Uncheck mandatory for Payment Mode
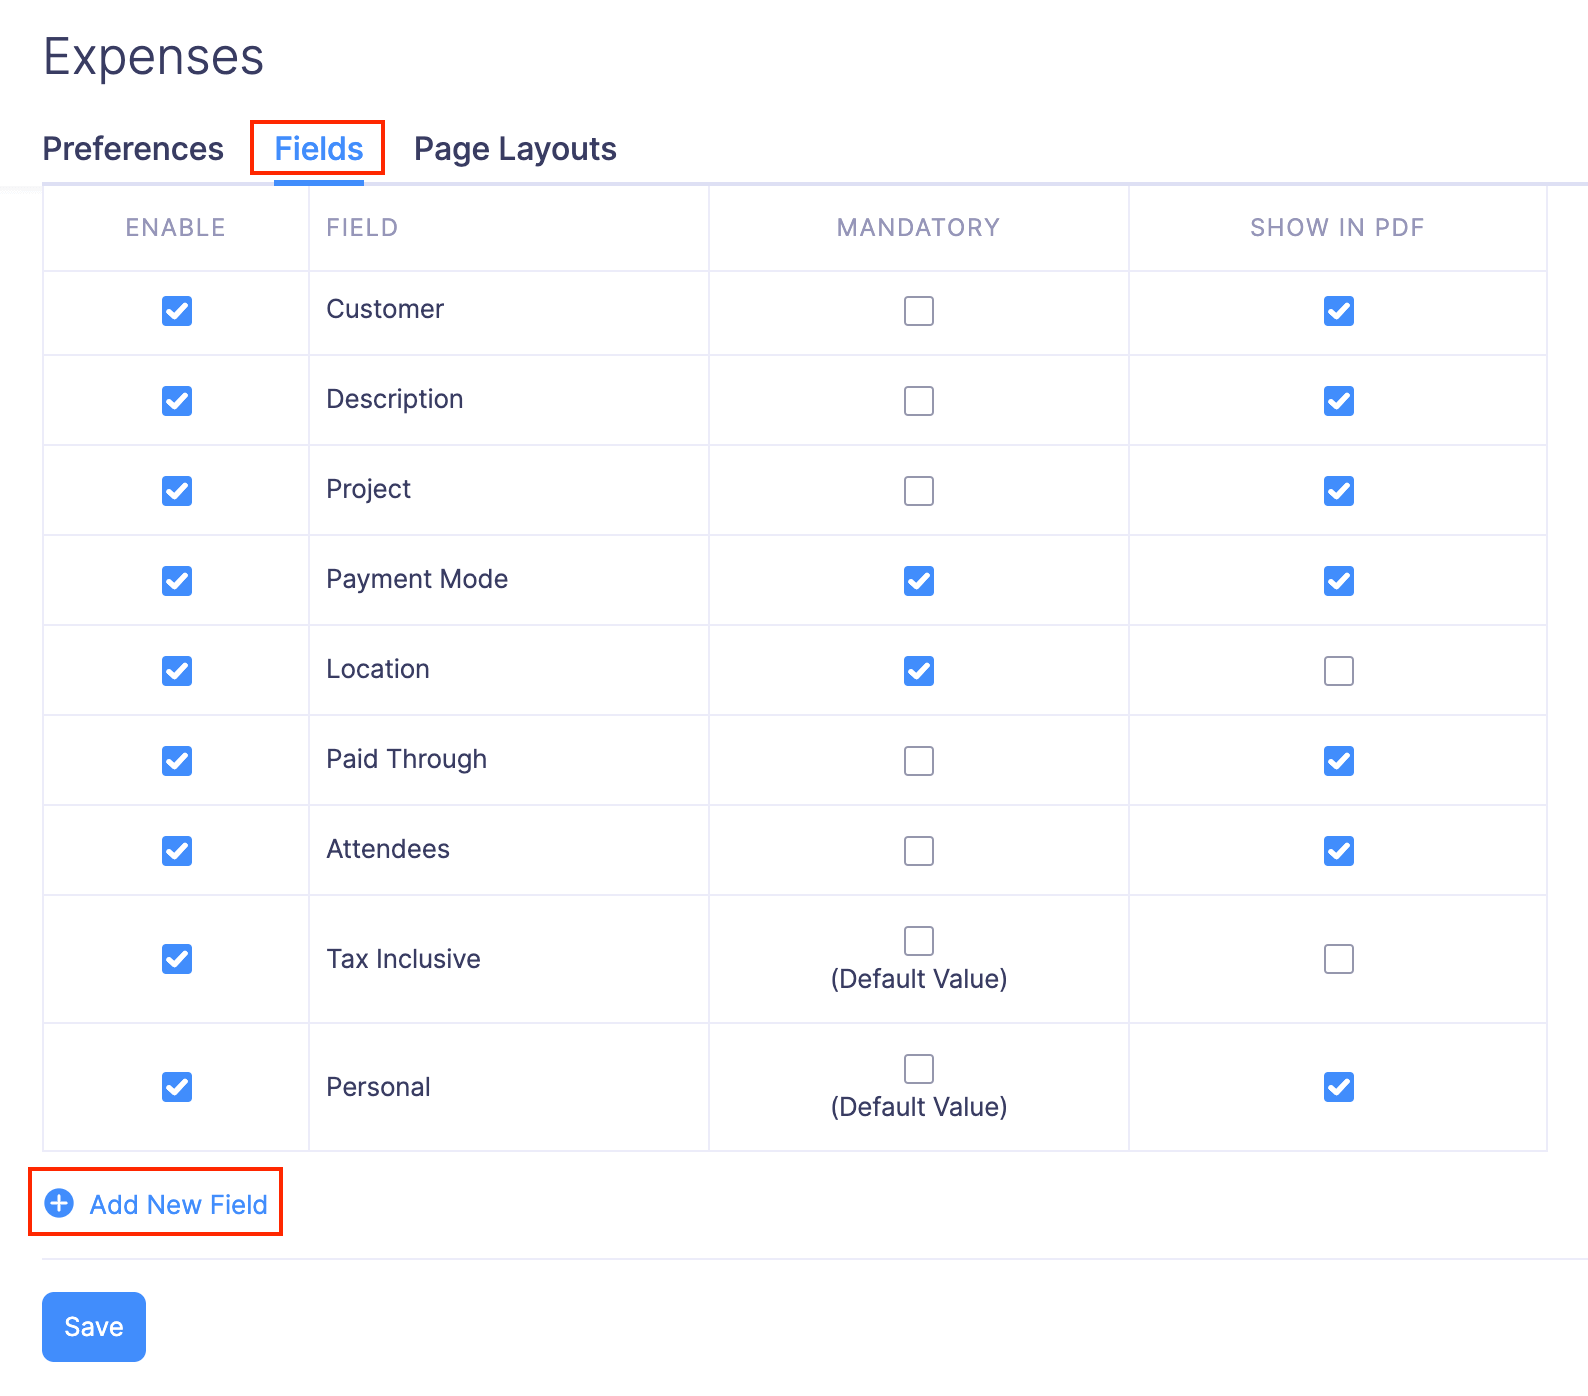This screenshot has height=1396, width=1588. click(918, 580)
